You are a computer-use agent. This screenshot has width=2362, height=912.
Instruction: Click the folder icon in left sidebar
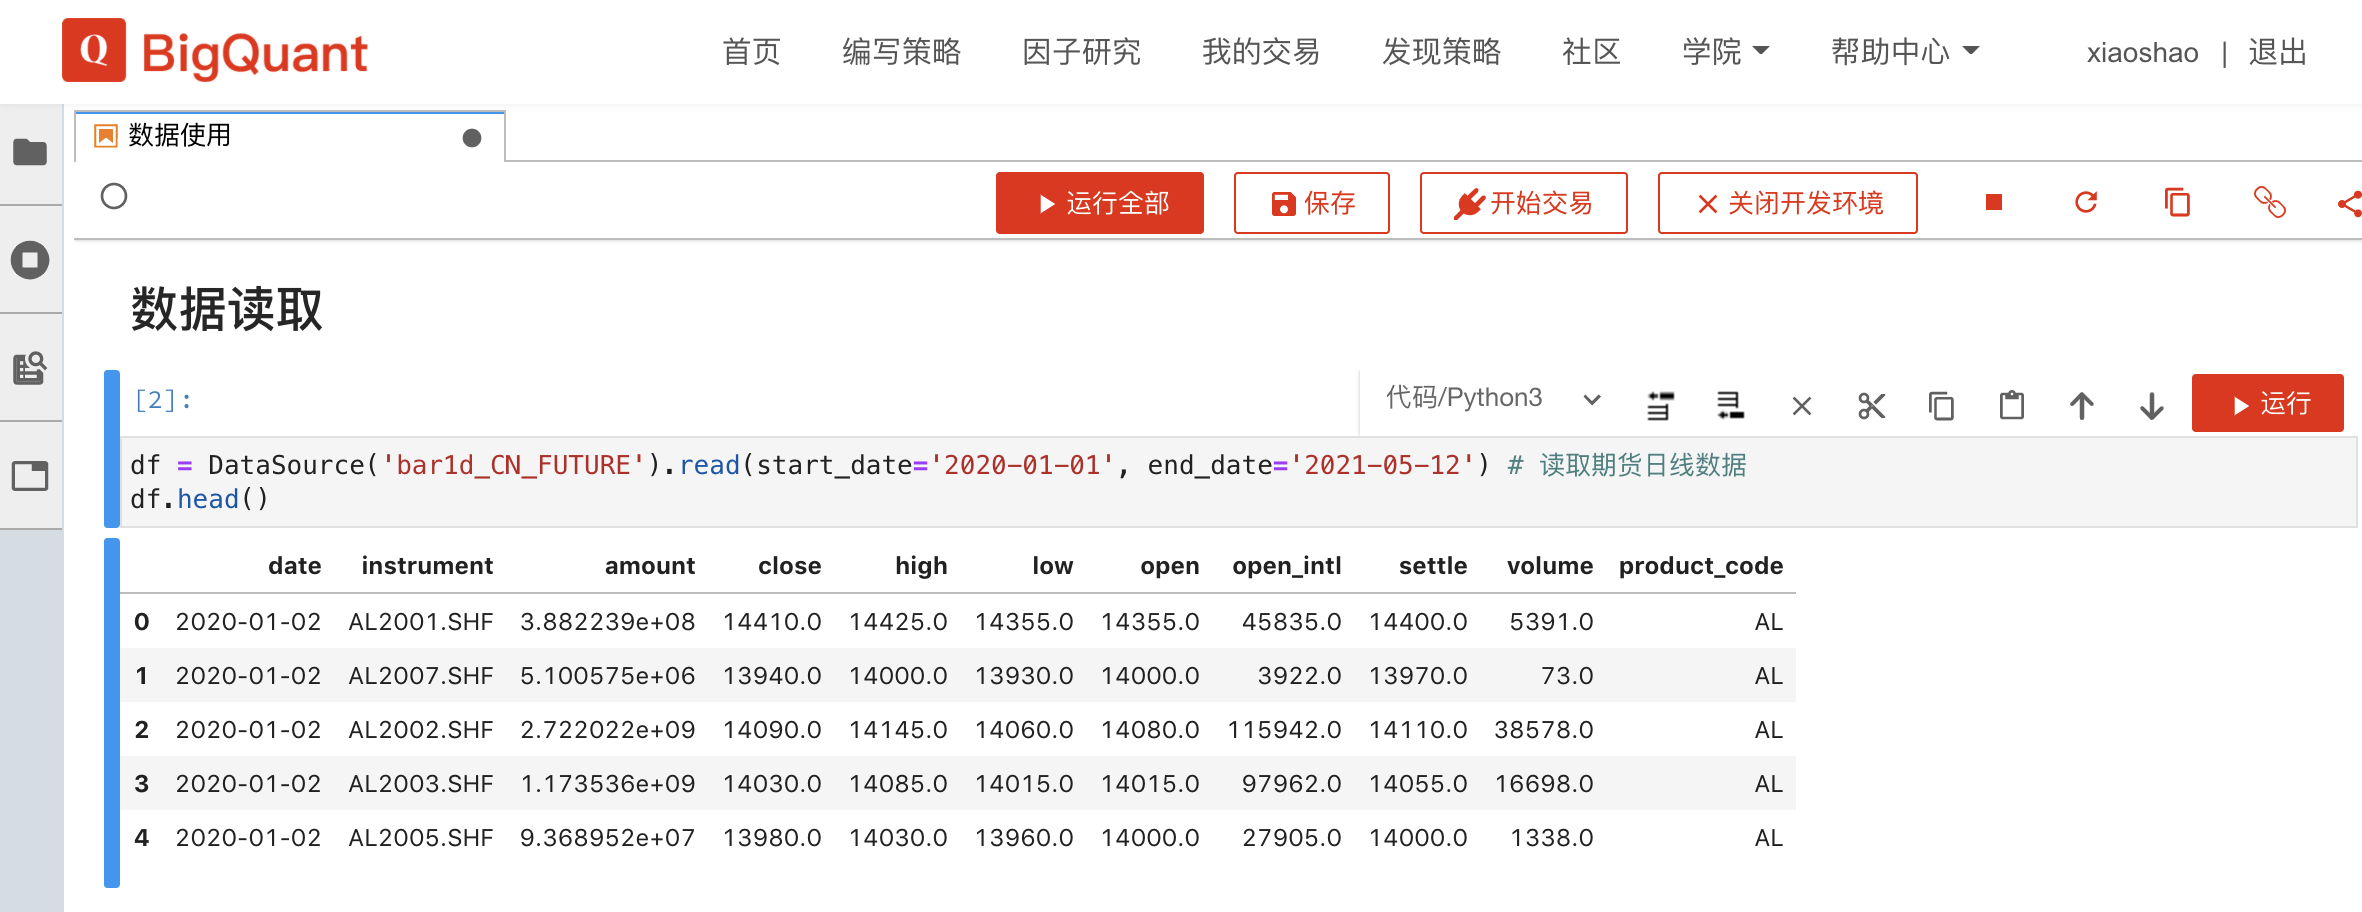tap(30, 152)
